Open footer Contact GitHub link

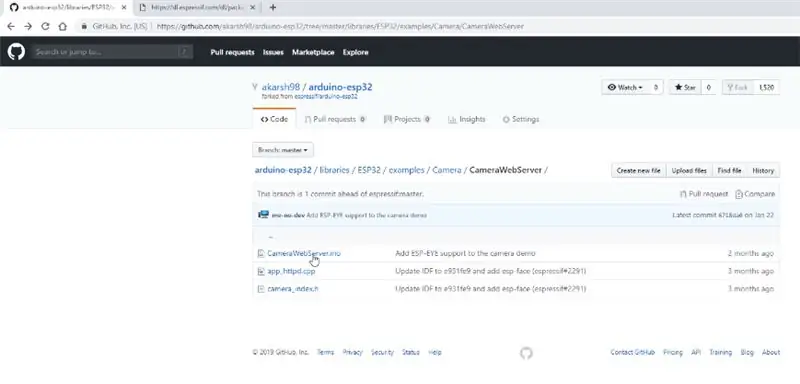(633, 352)
